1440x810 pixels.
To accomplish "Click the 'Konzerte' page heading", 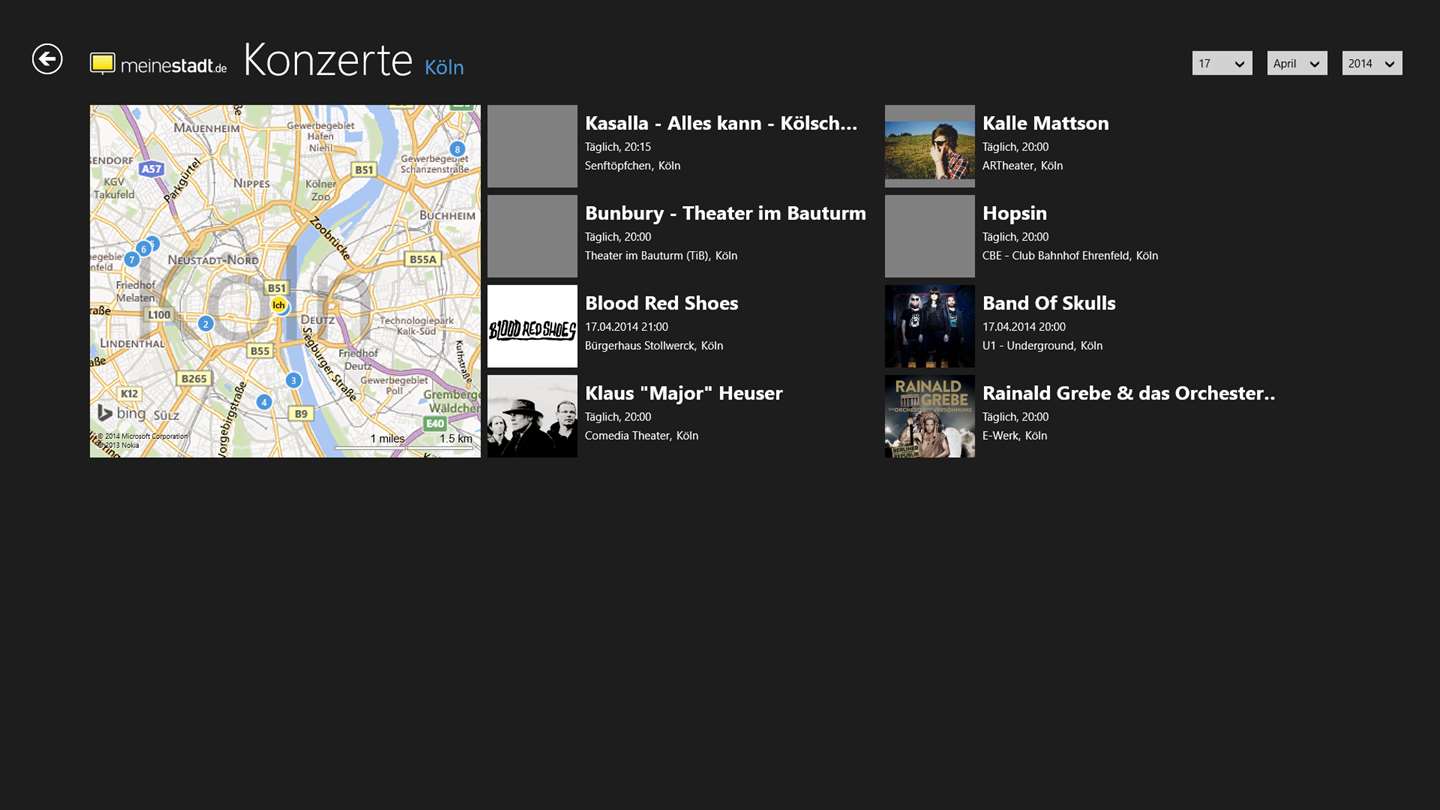I will pyautogui.click(x=327, y=60).
